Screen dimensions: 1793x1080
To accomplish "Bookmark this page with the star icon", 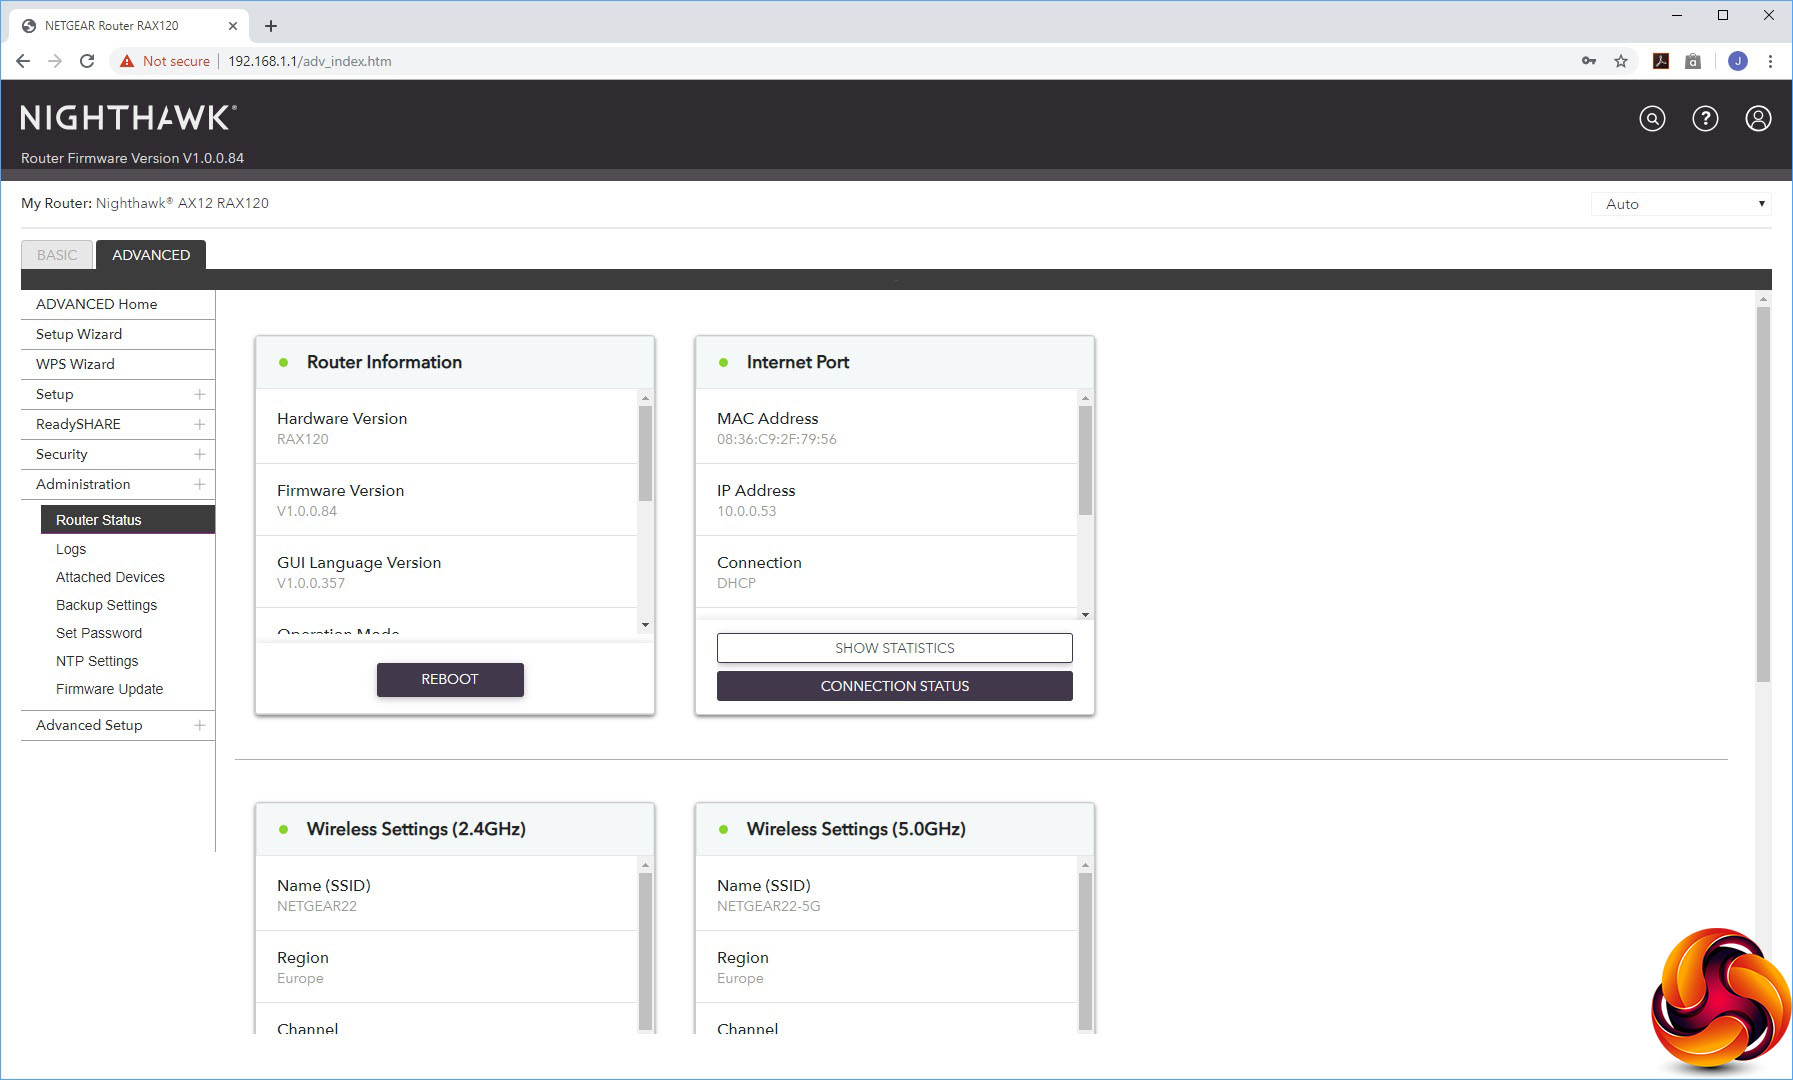I will 1621,61.
